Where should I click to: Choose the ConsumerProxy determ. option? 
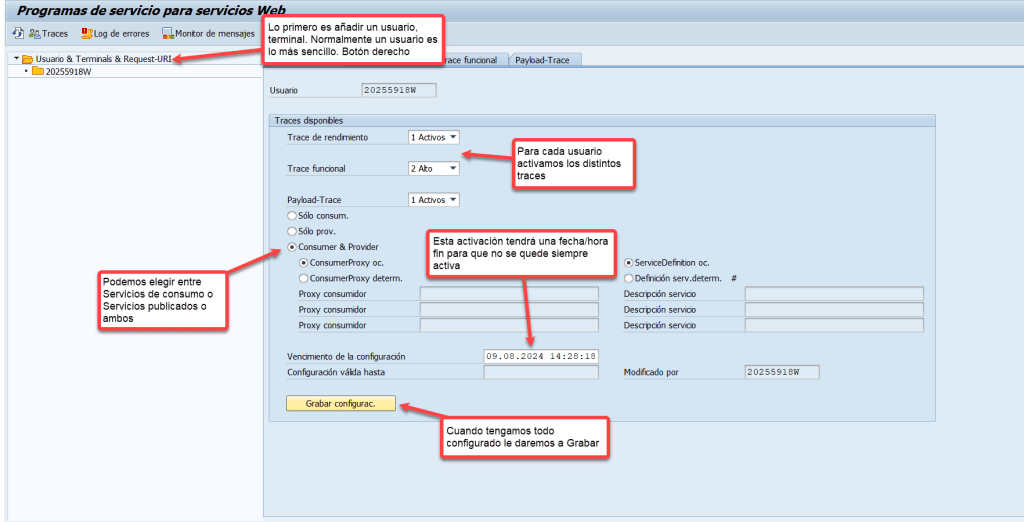pos(304,278)
